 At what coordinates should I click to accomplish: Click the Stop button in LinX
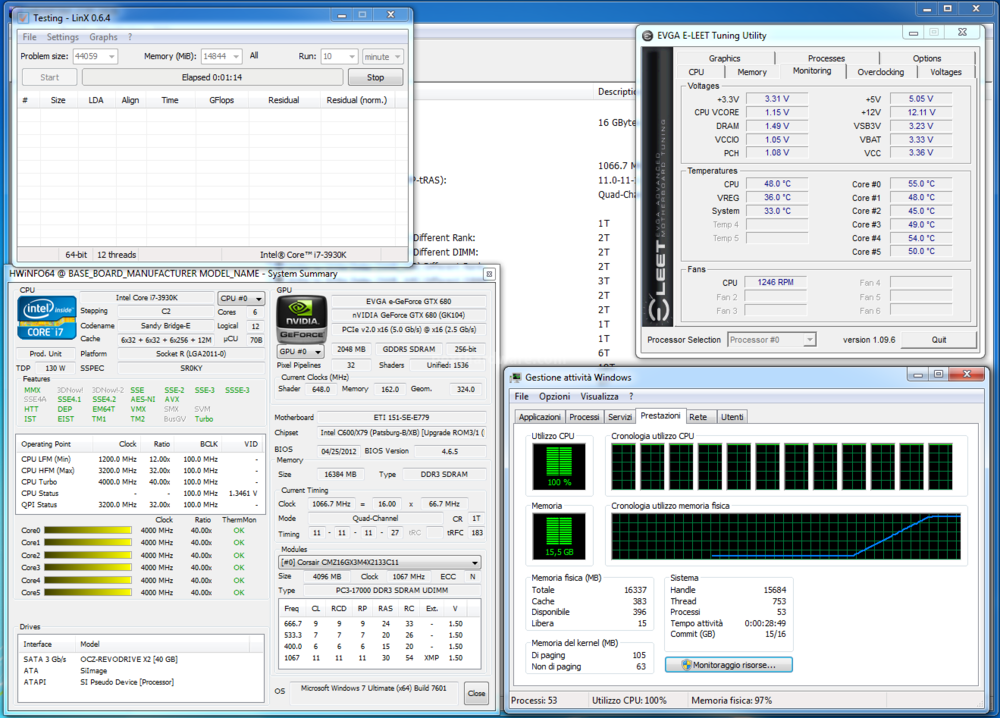coord(376,77)
